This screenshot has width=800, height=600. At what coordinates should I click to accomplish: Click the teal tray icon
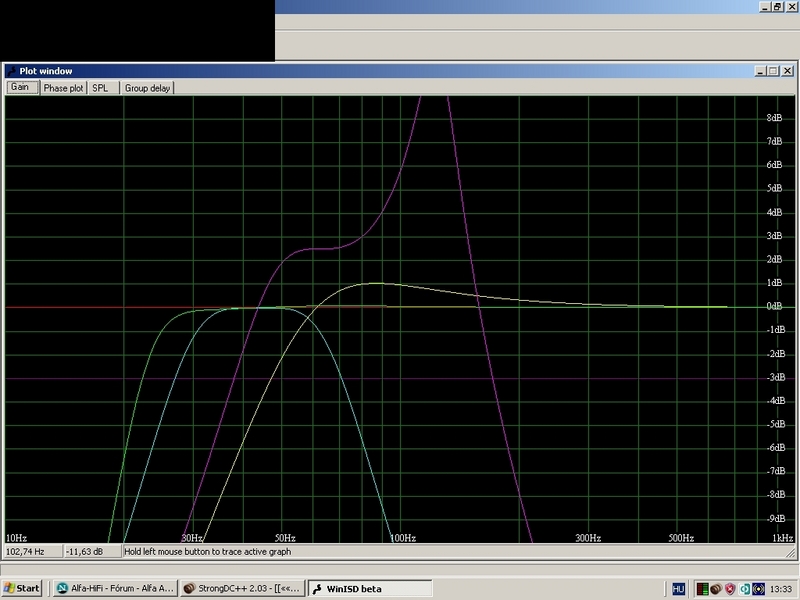click(745, 588)
